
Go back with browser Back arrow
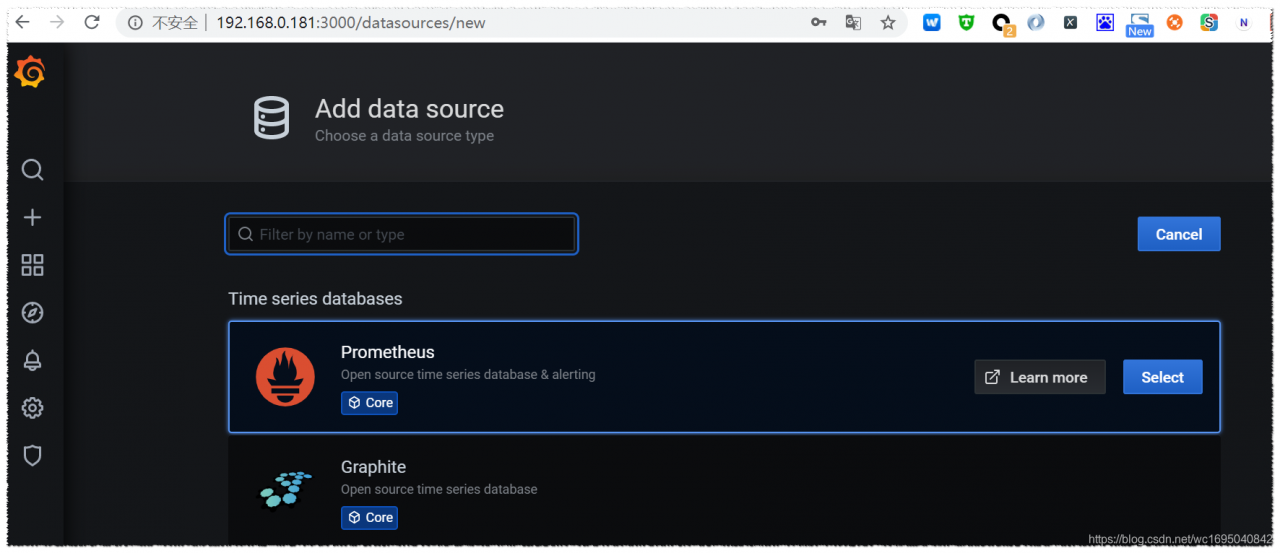click(22, 22)
